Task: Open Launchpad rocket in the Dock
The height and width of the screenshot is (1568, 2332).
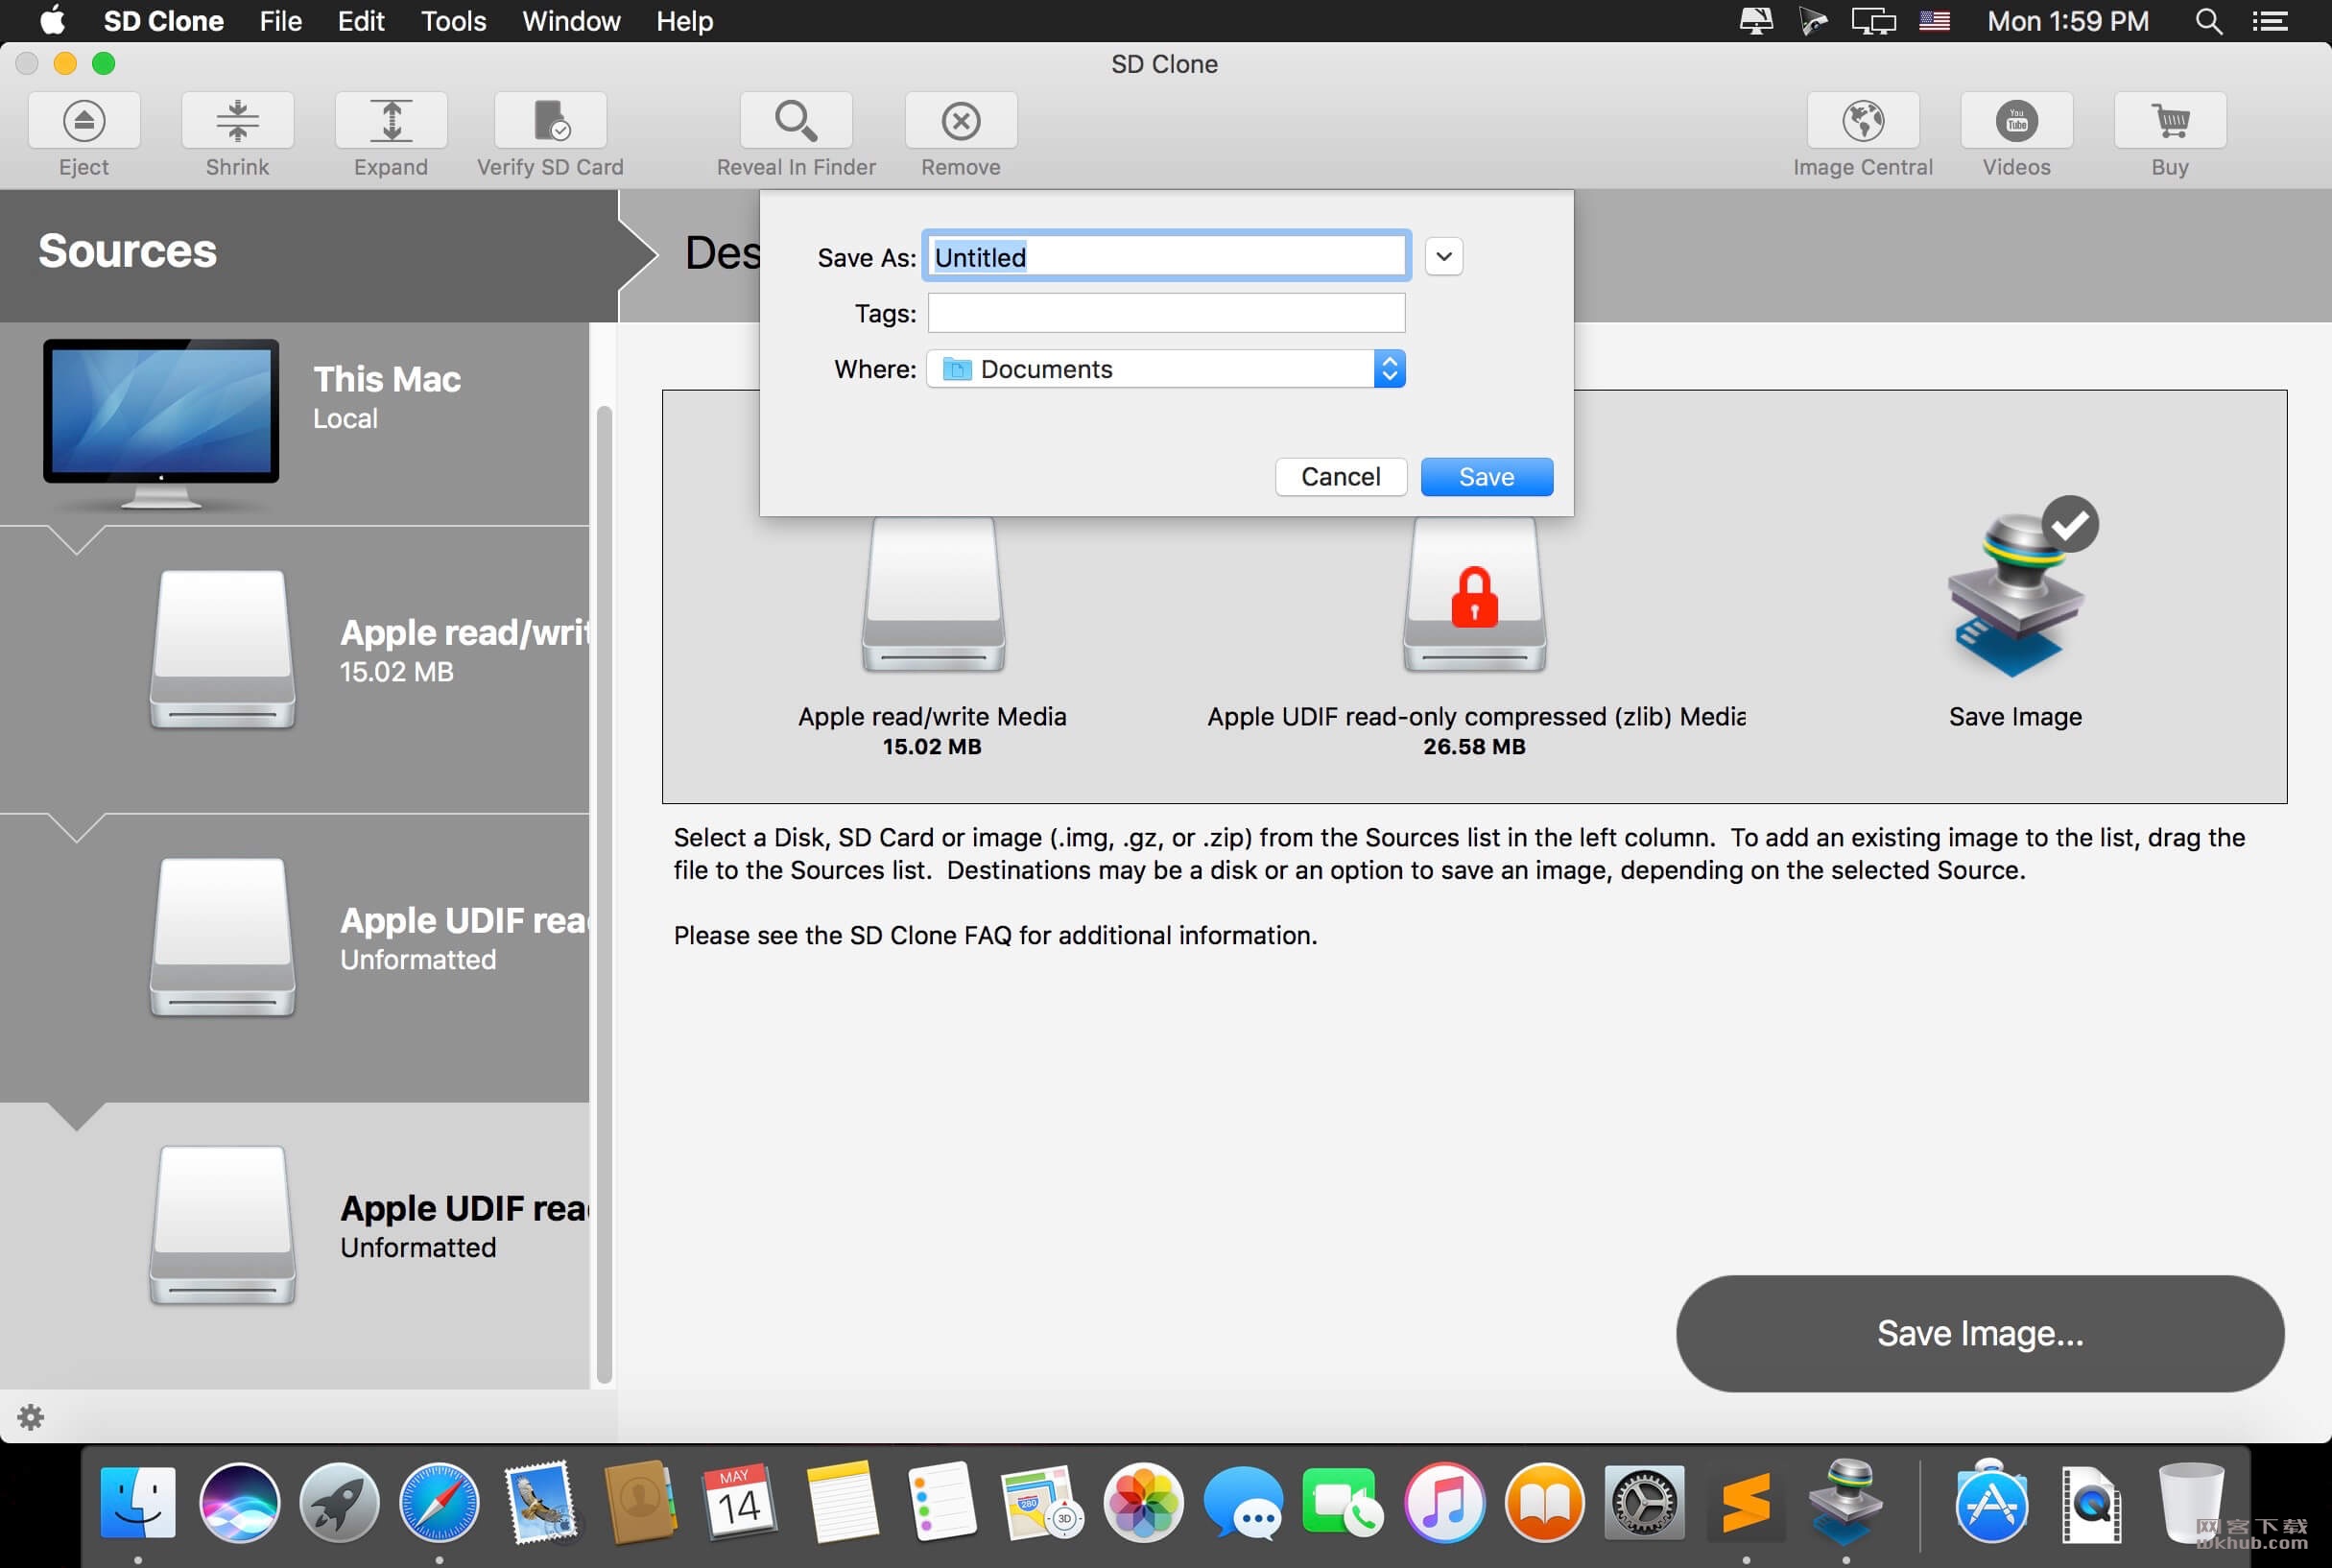Action: pyautogui.click(x=339, y=1502)
